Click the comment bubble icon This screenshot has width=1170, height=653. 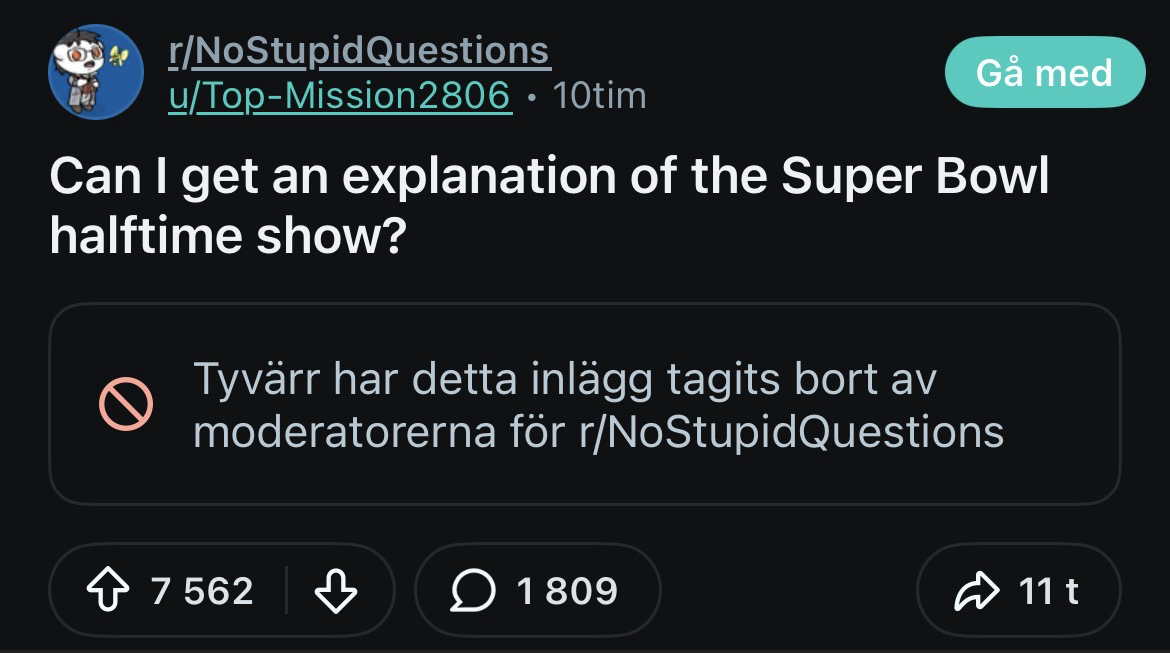474,591
